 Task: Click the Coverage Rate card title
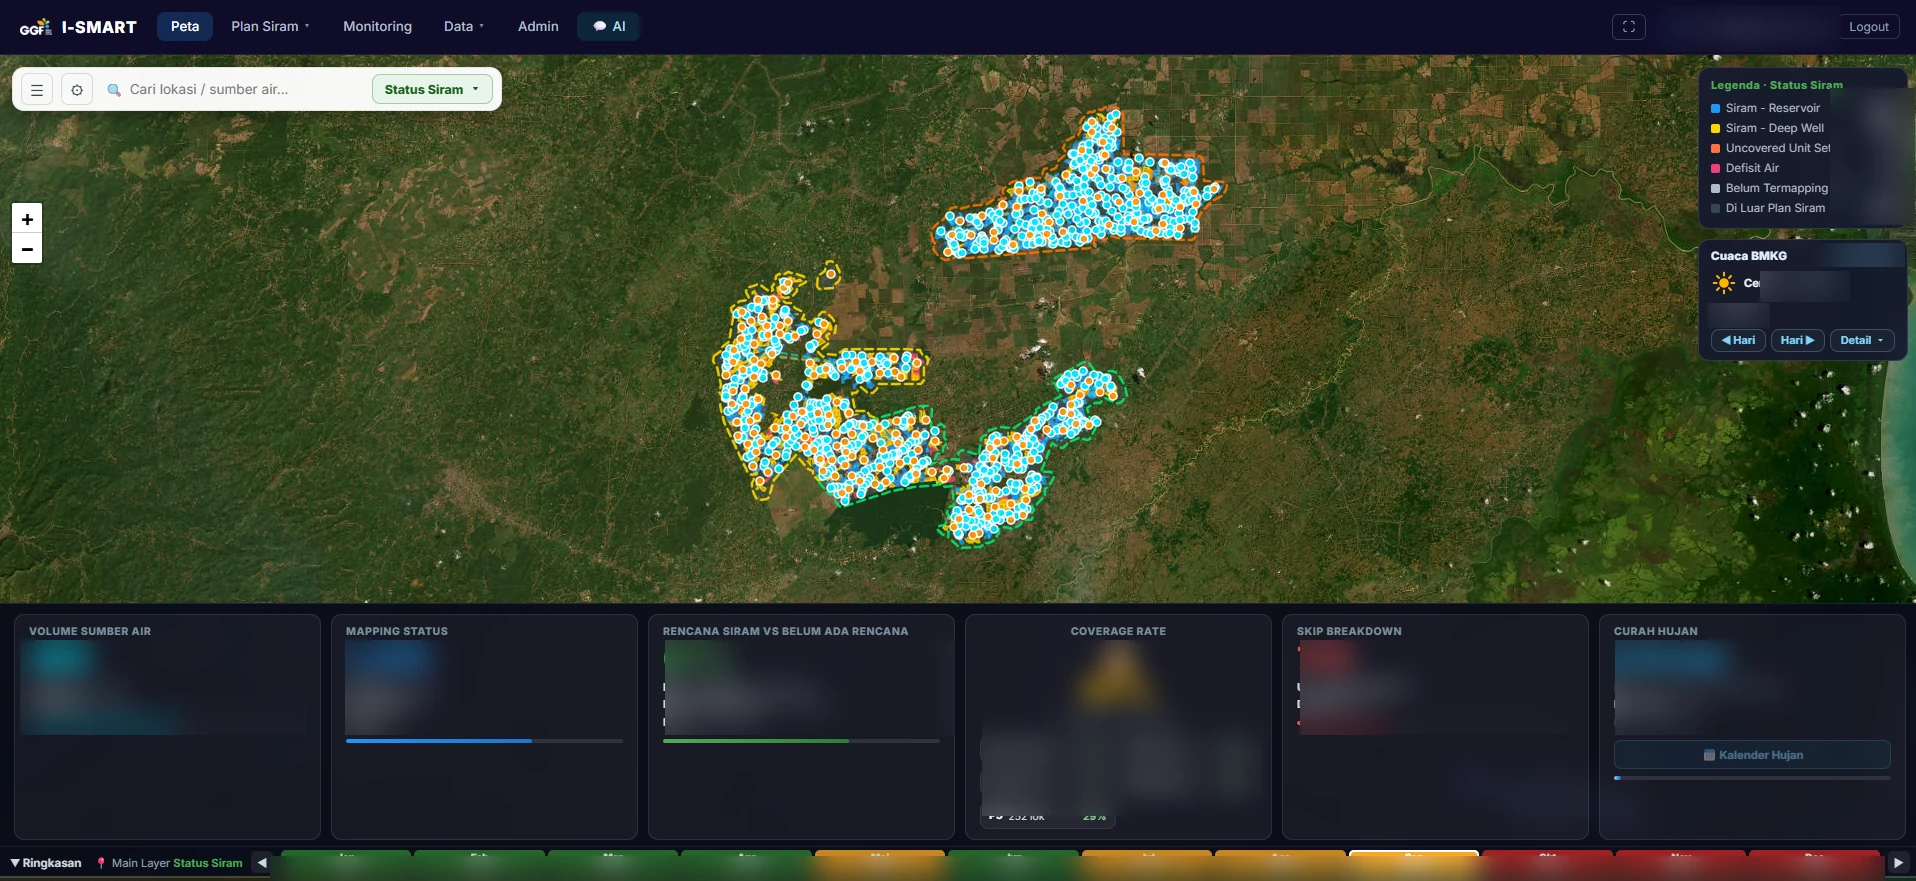click(1118, 631)
